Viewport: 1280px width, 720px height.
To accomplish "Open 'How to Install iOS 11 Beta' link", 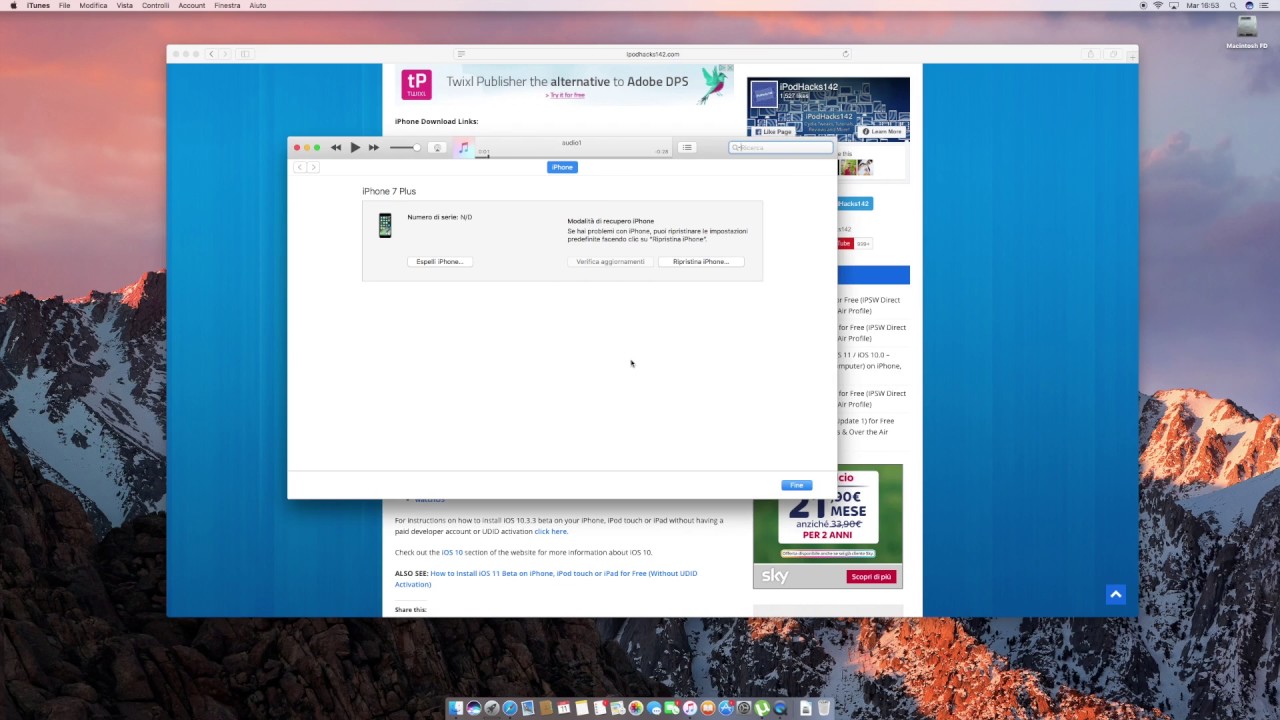I will (x=546, y=579).
